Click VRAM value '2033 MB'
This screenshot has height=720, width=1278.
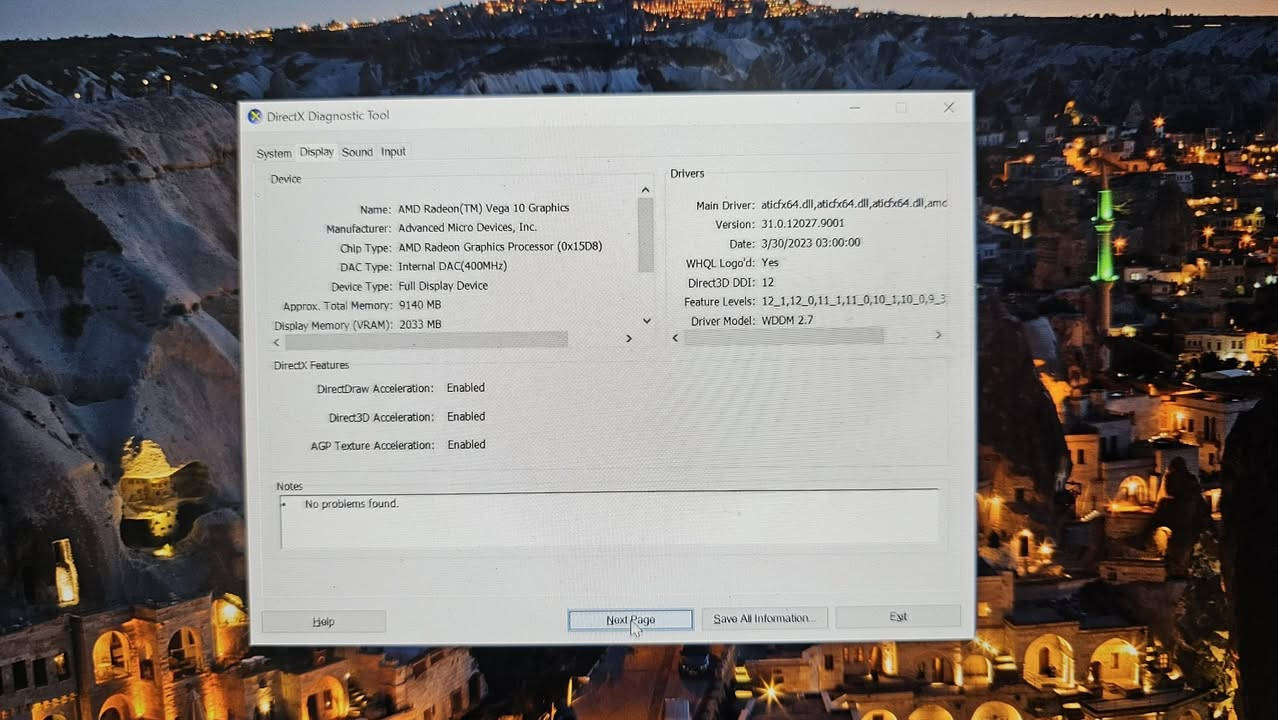coord(419,325)
